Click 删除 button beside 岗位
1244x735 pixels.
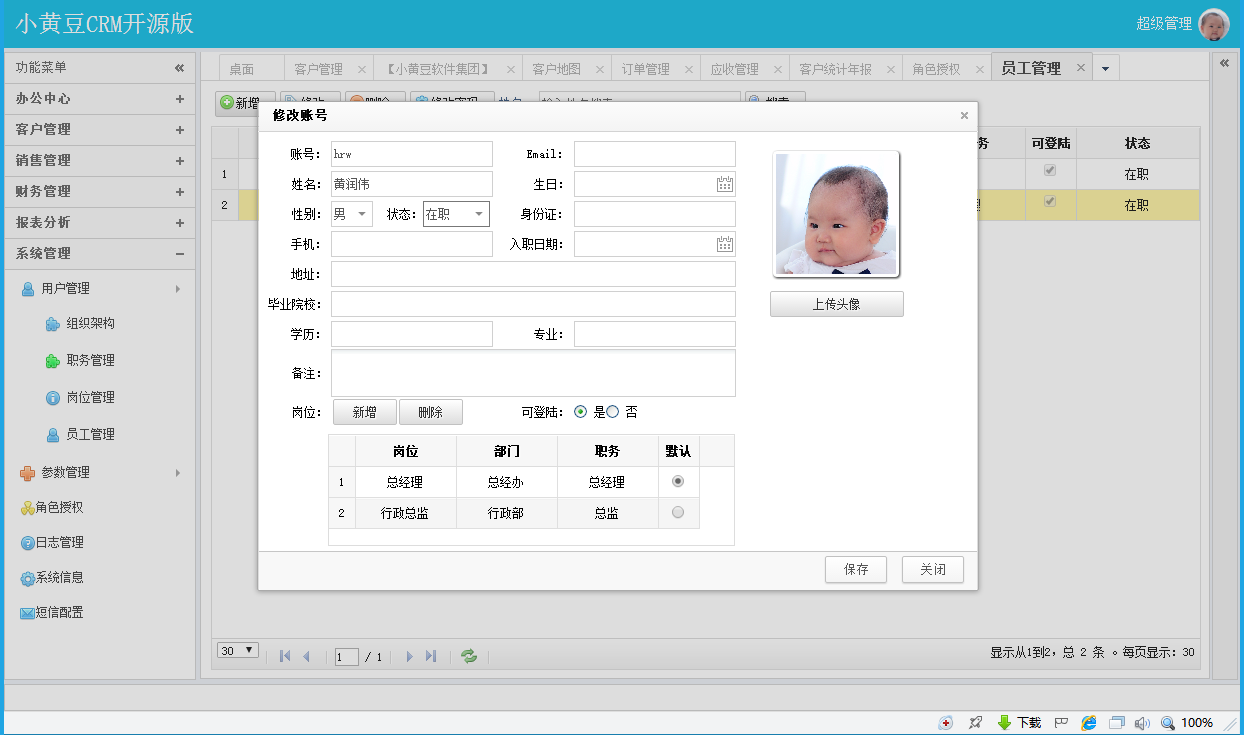pos(431,412)
